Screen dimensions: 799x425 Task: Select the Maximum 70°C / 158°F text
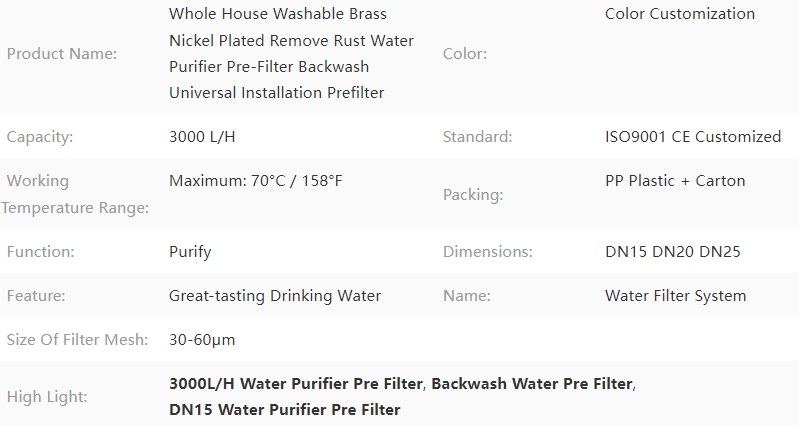pyautogui.click(x=256, y=181)
